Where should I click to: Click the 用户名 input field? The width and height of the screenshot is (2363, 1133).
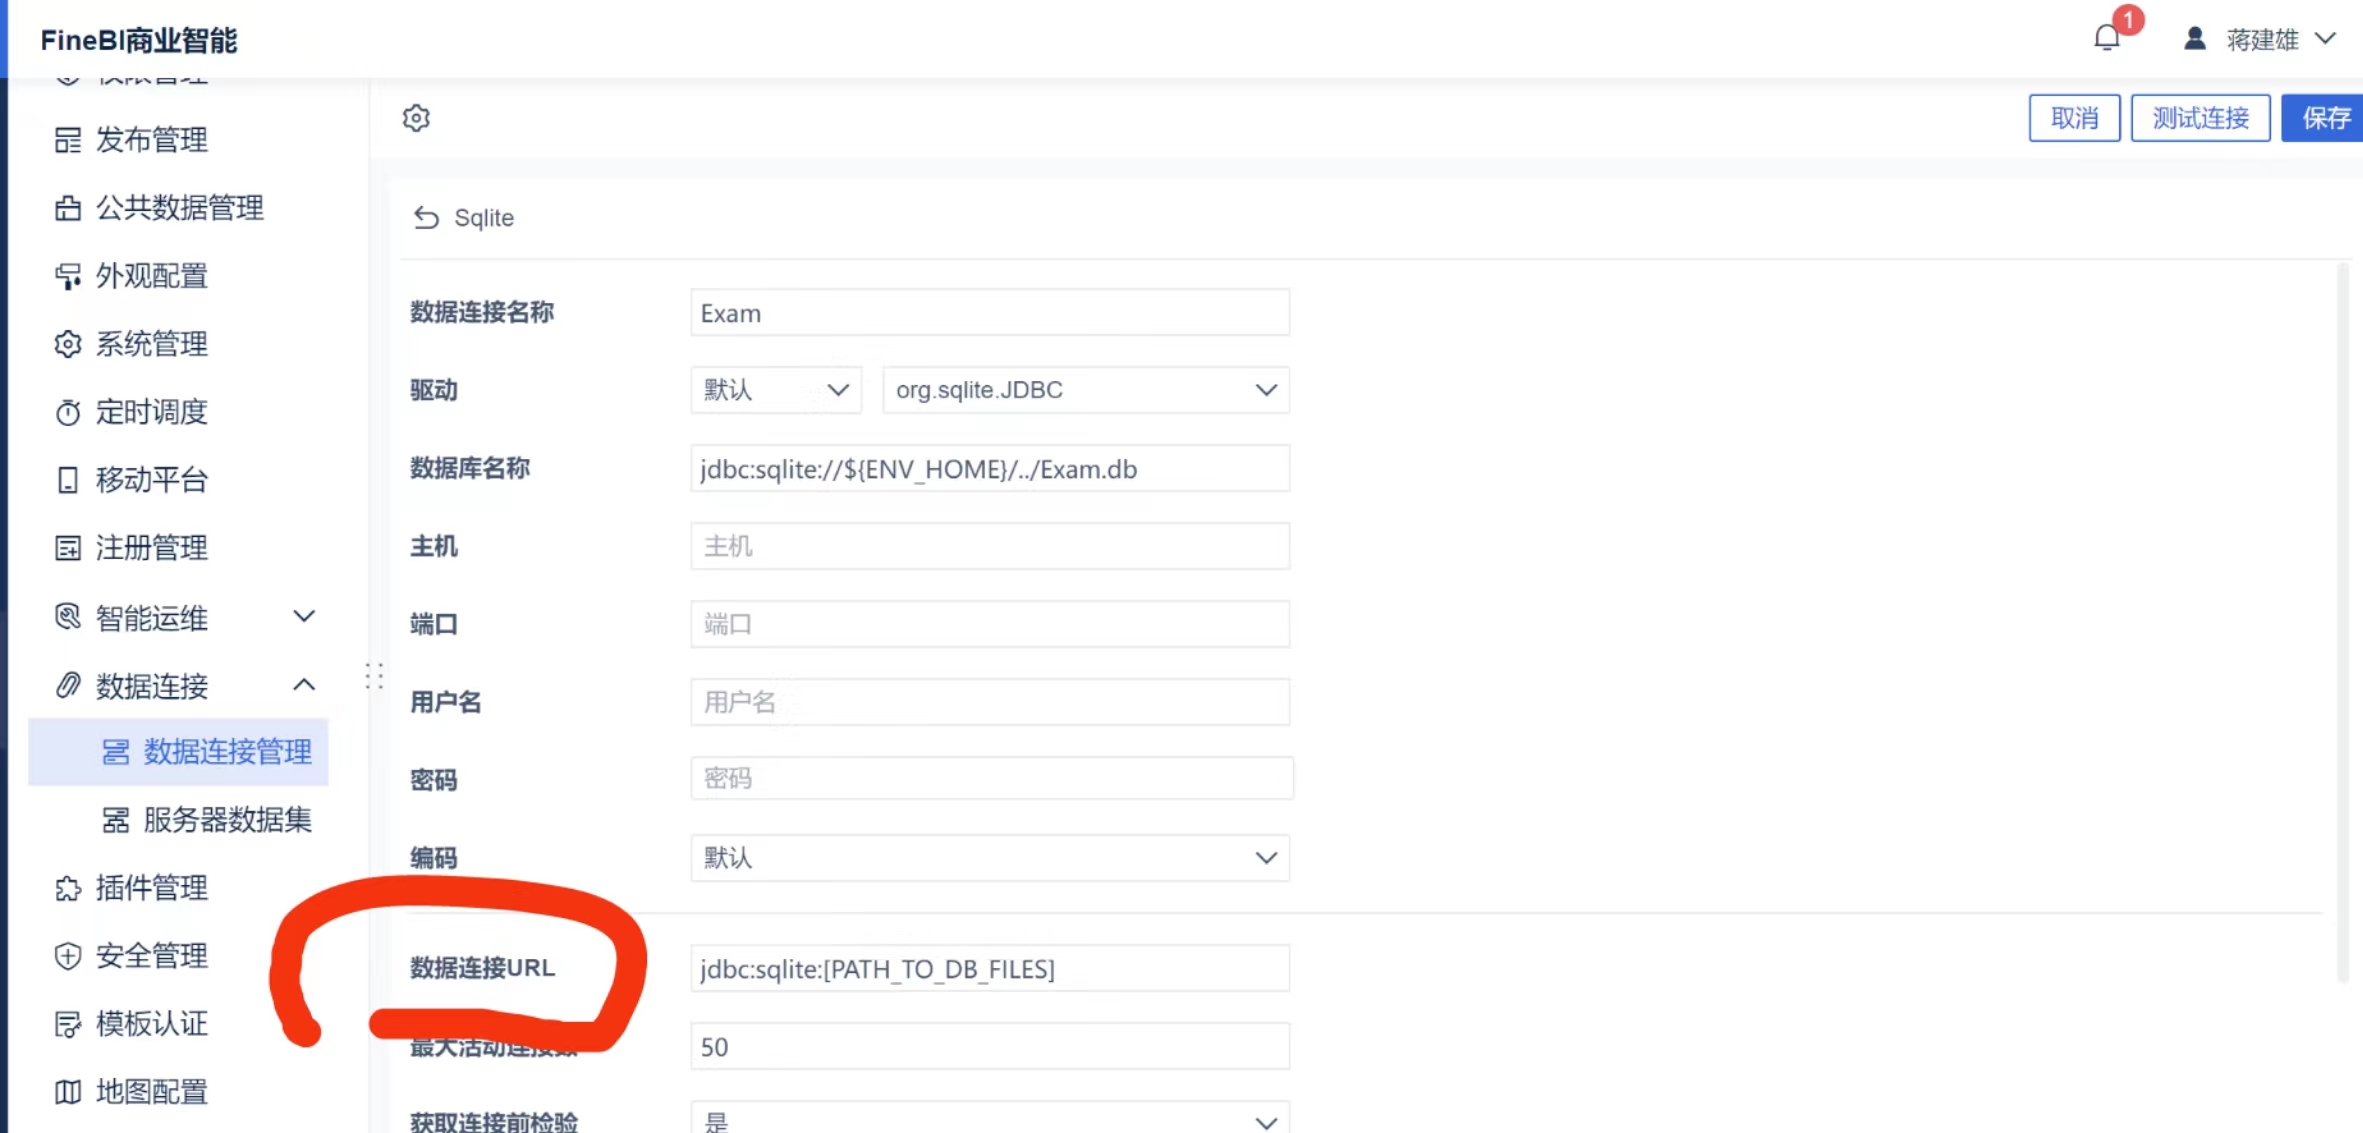[990, 702]
